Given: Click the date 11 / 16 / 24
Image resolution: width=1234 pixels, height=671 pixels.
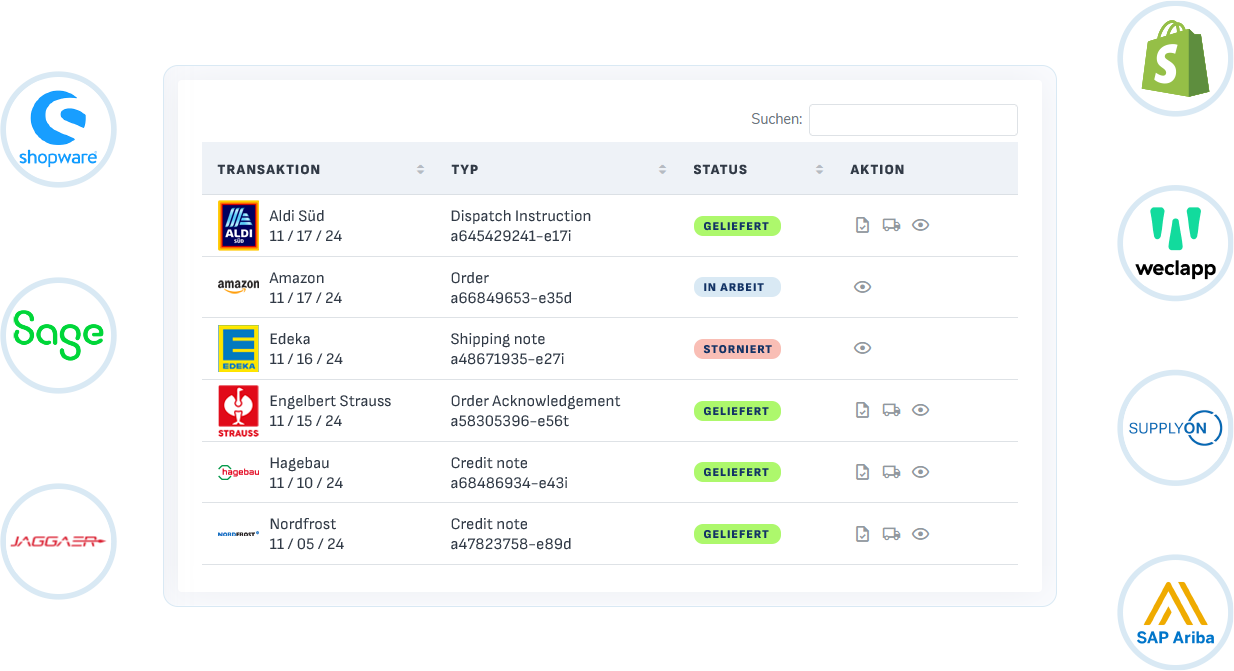Looking at the screenshot, I should [x=306, y=360].
